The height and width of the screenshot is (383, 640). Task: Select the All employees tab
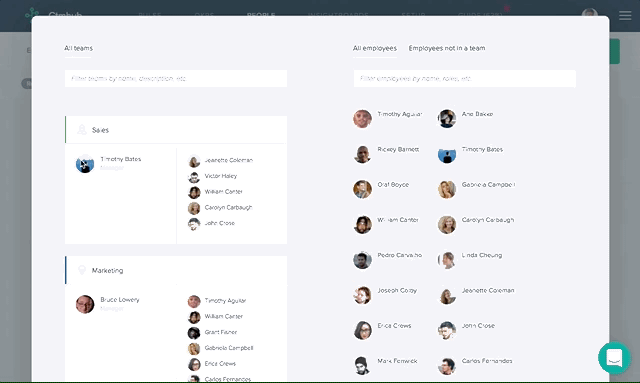coord(375,48)
